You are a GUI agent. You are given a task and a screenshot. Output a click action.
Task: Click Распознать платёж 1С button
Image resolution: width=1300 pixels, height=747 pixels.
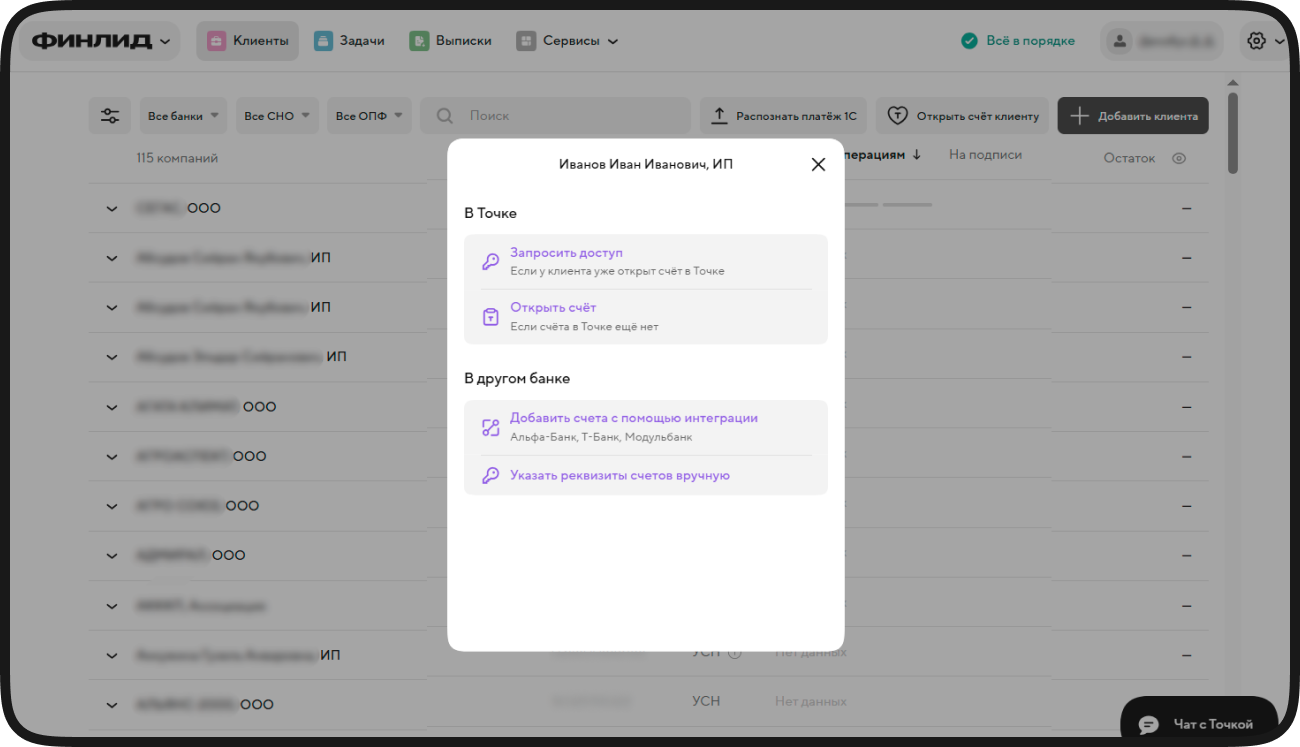pos(784,116)
